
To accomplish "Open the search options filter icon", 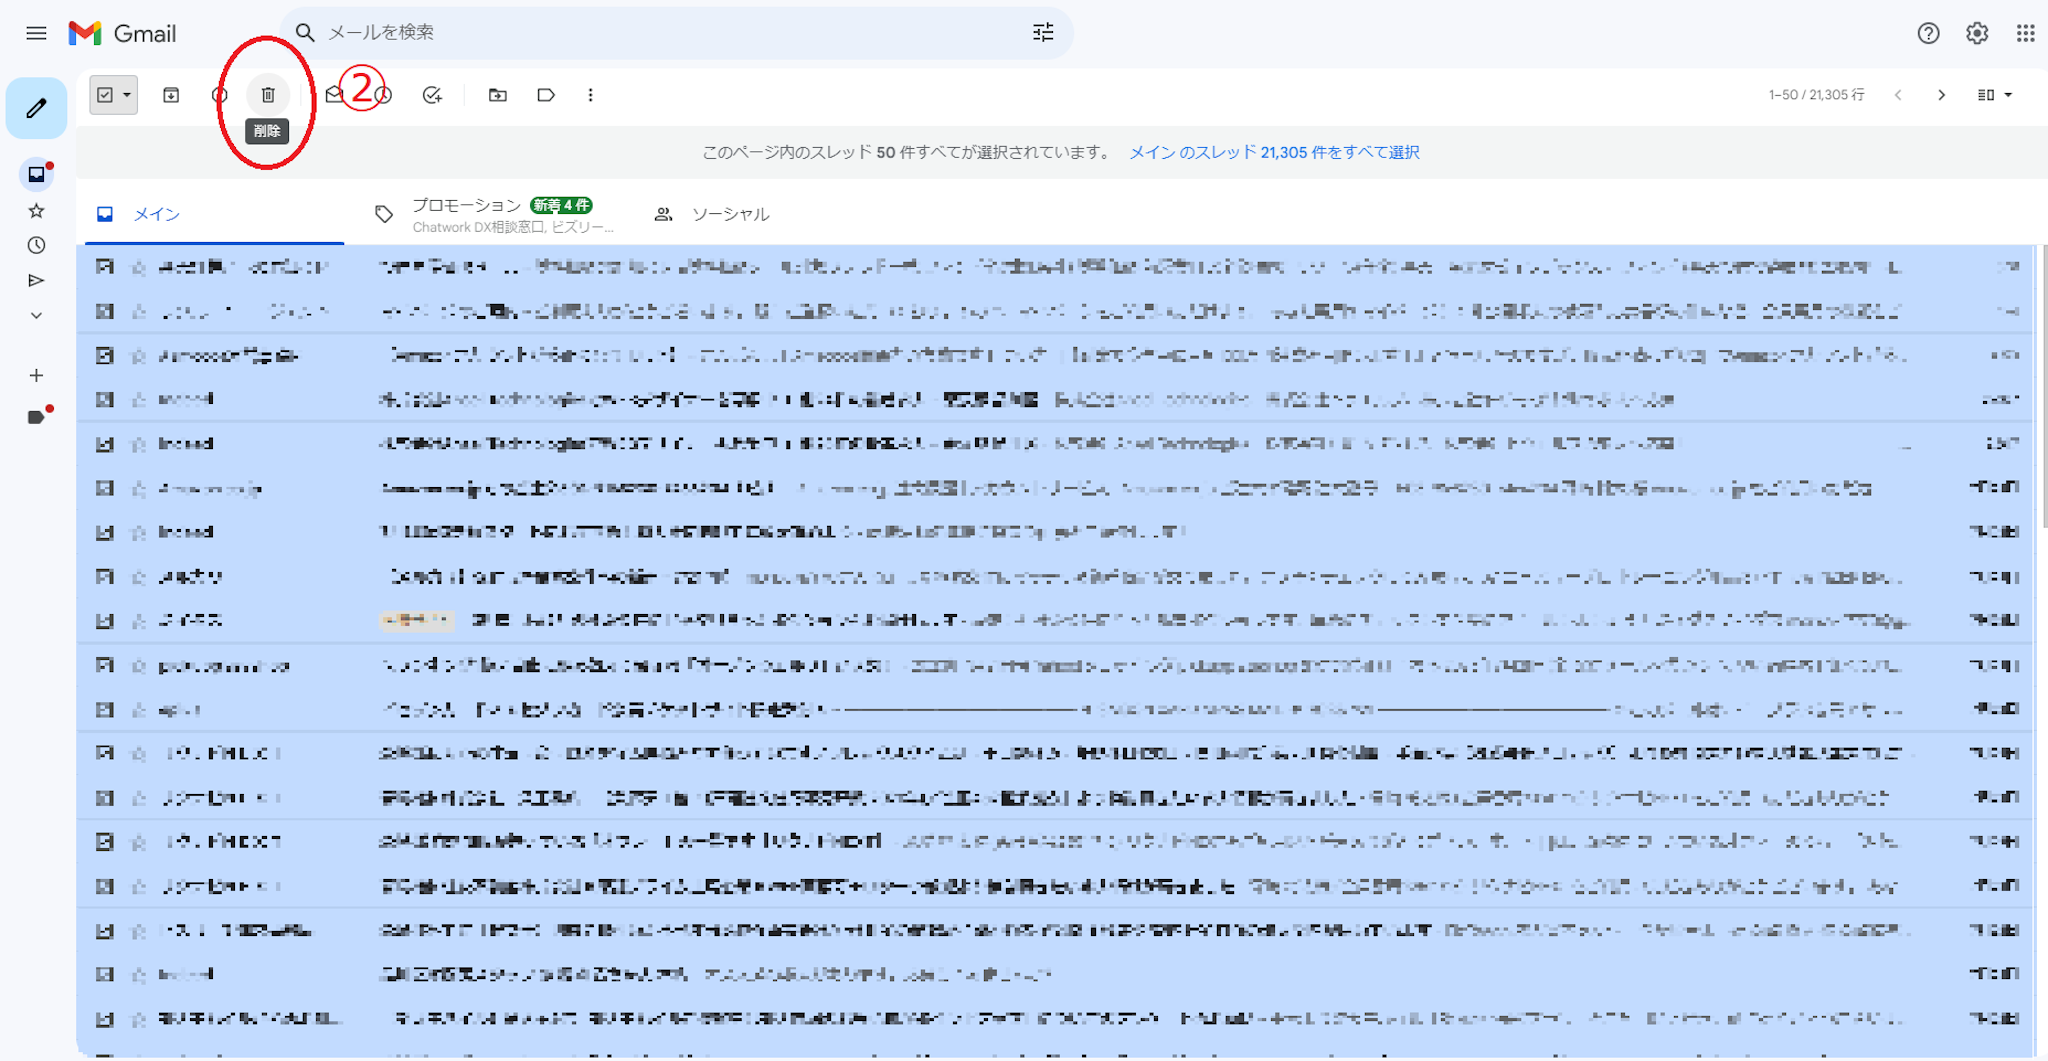I will [1043, 33].
